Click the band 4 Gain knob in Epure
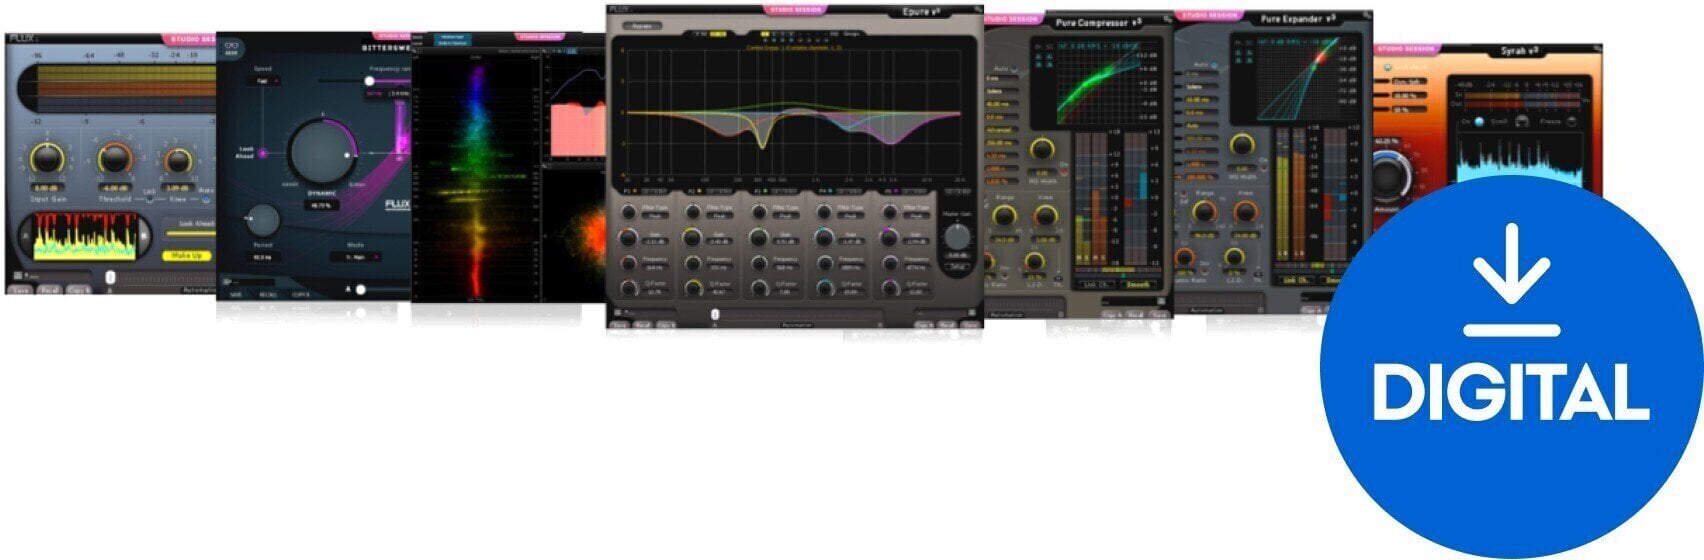Image resolution: width=1704 pixels, height=560 pixels. pyautogui.click(x=825, y=238)
